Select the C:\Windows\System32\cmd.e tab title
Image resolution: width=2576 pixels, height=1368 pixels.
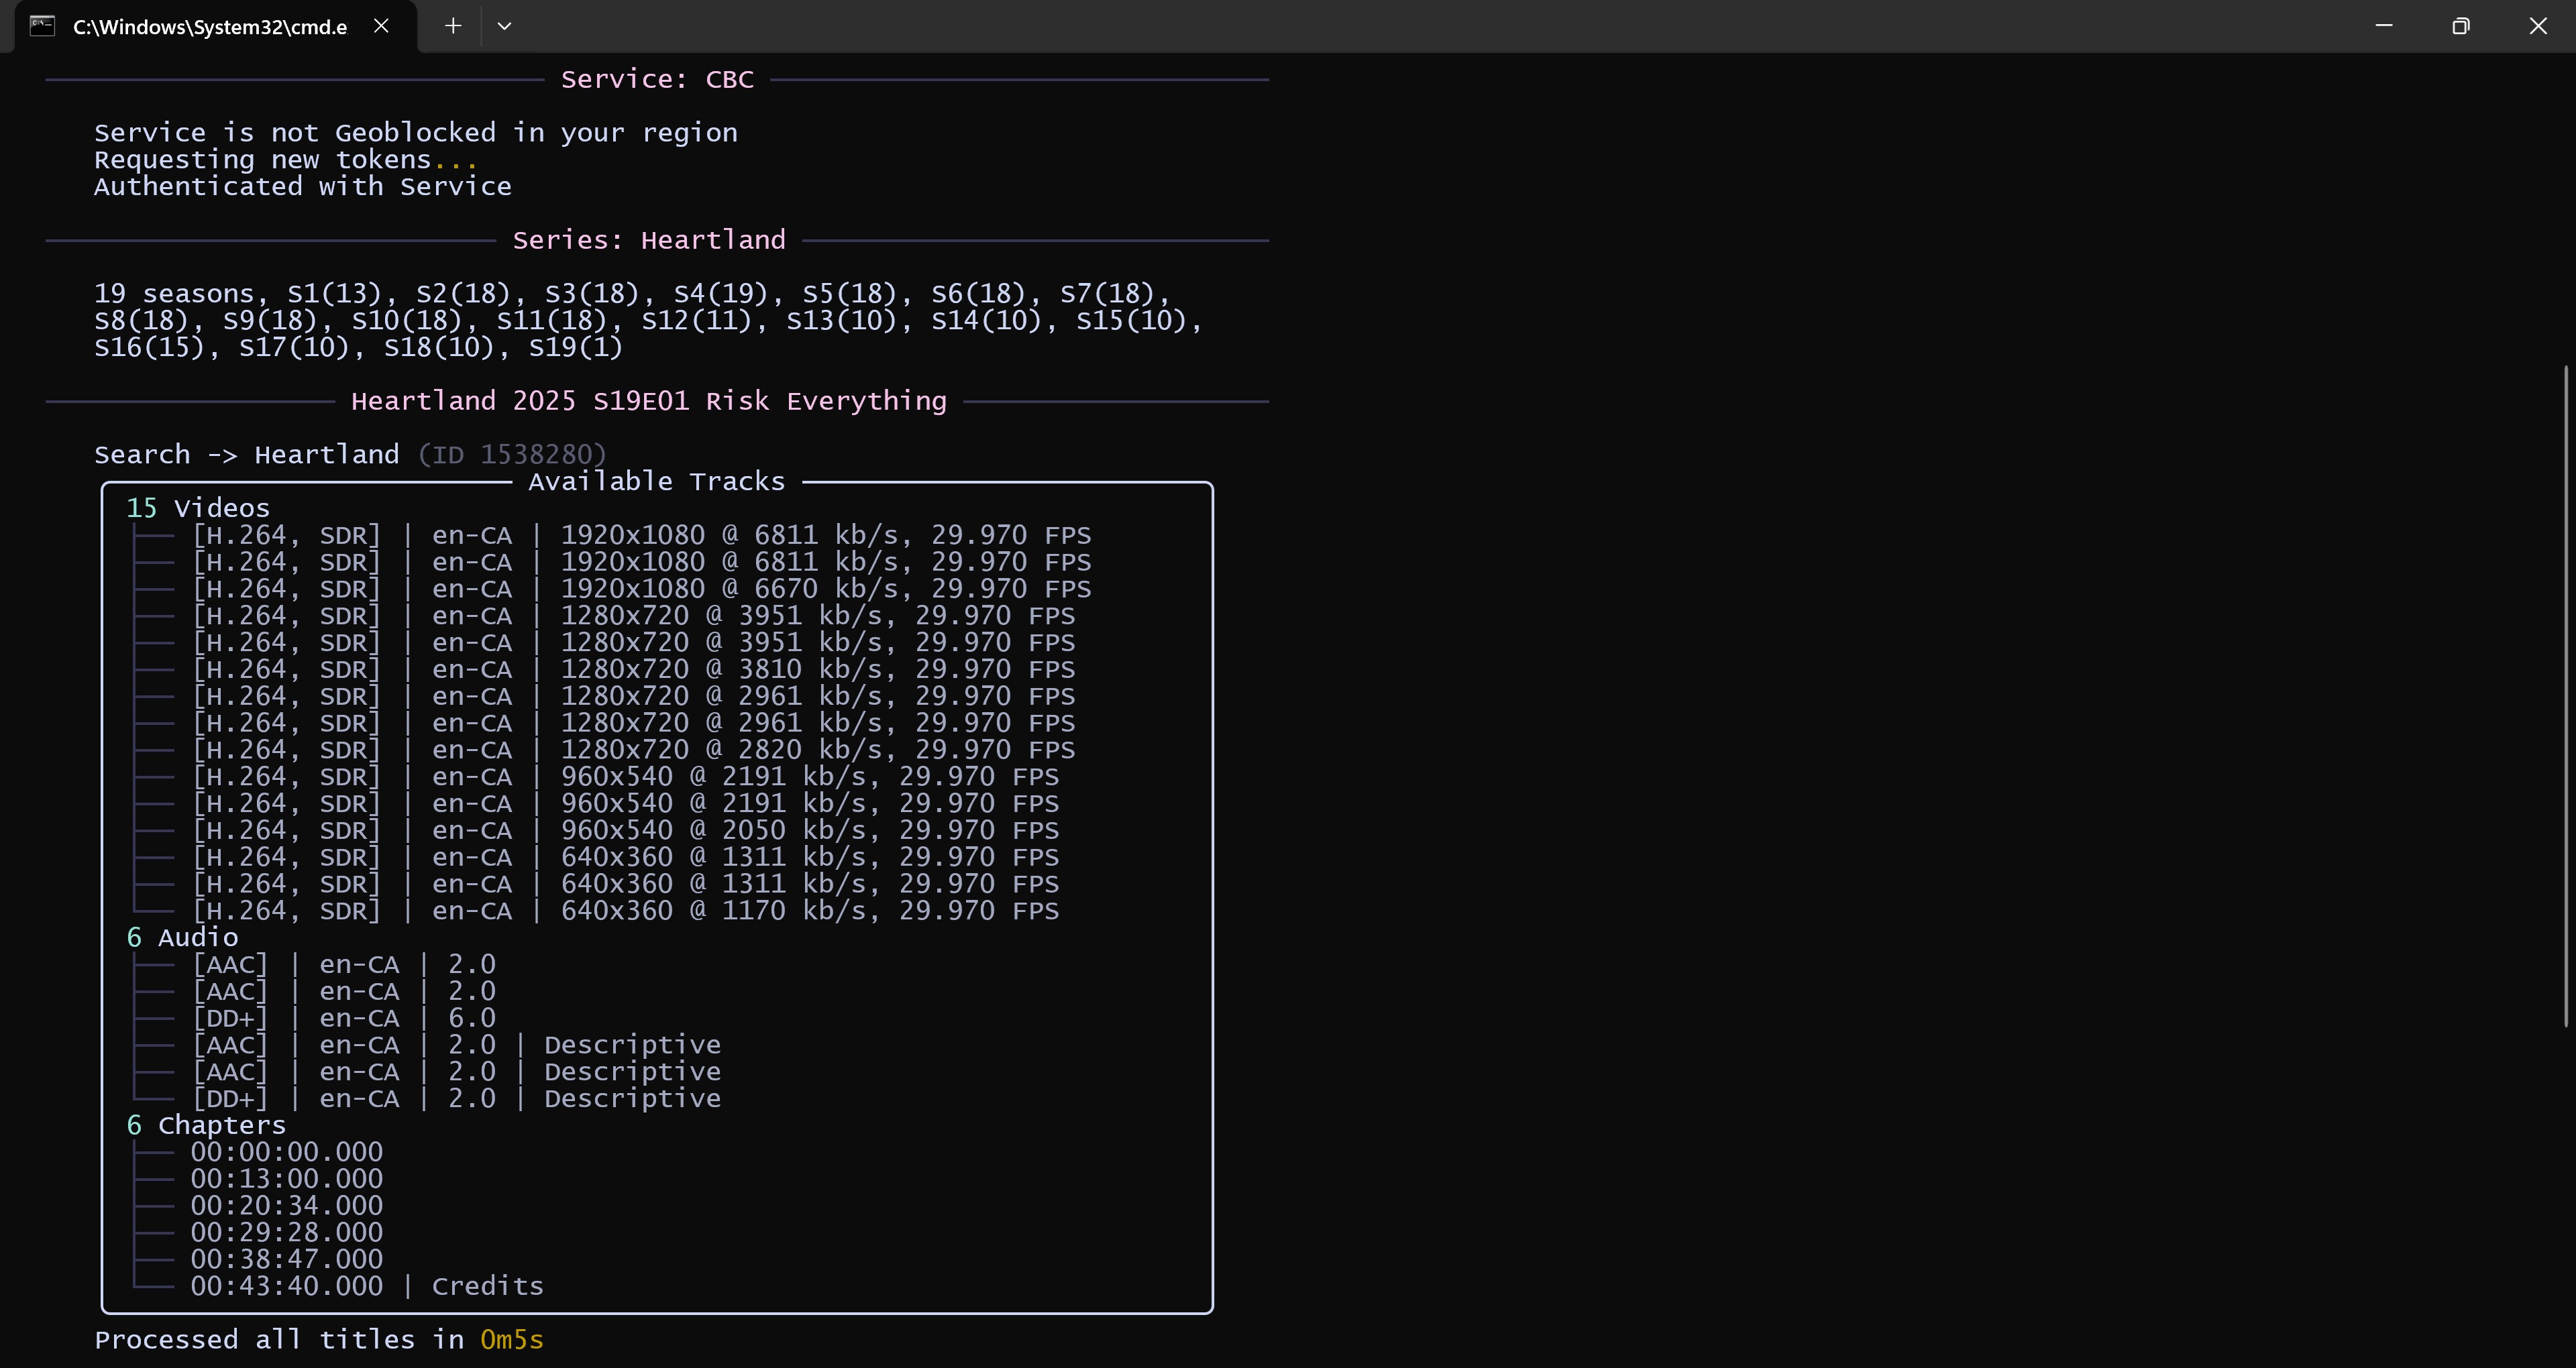(210, 27)
